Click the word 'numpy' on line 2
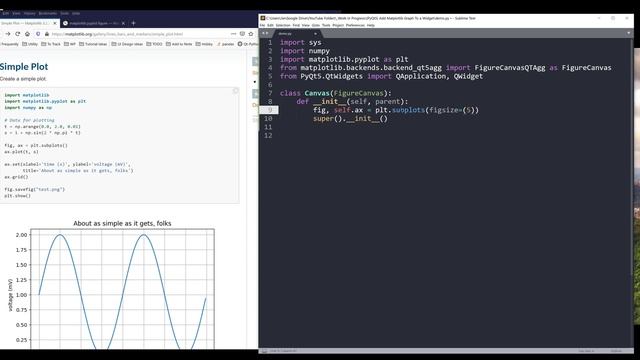 click(319, 51)
